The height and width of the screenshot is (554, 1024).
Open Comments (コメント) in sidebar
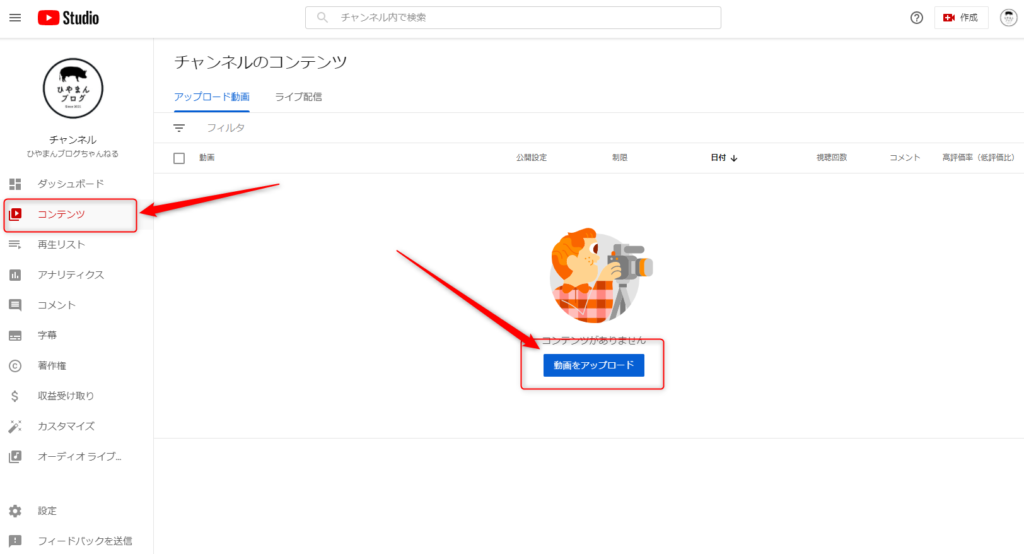pyautogui.click(x=56, y=305)
